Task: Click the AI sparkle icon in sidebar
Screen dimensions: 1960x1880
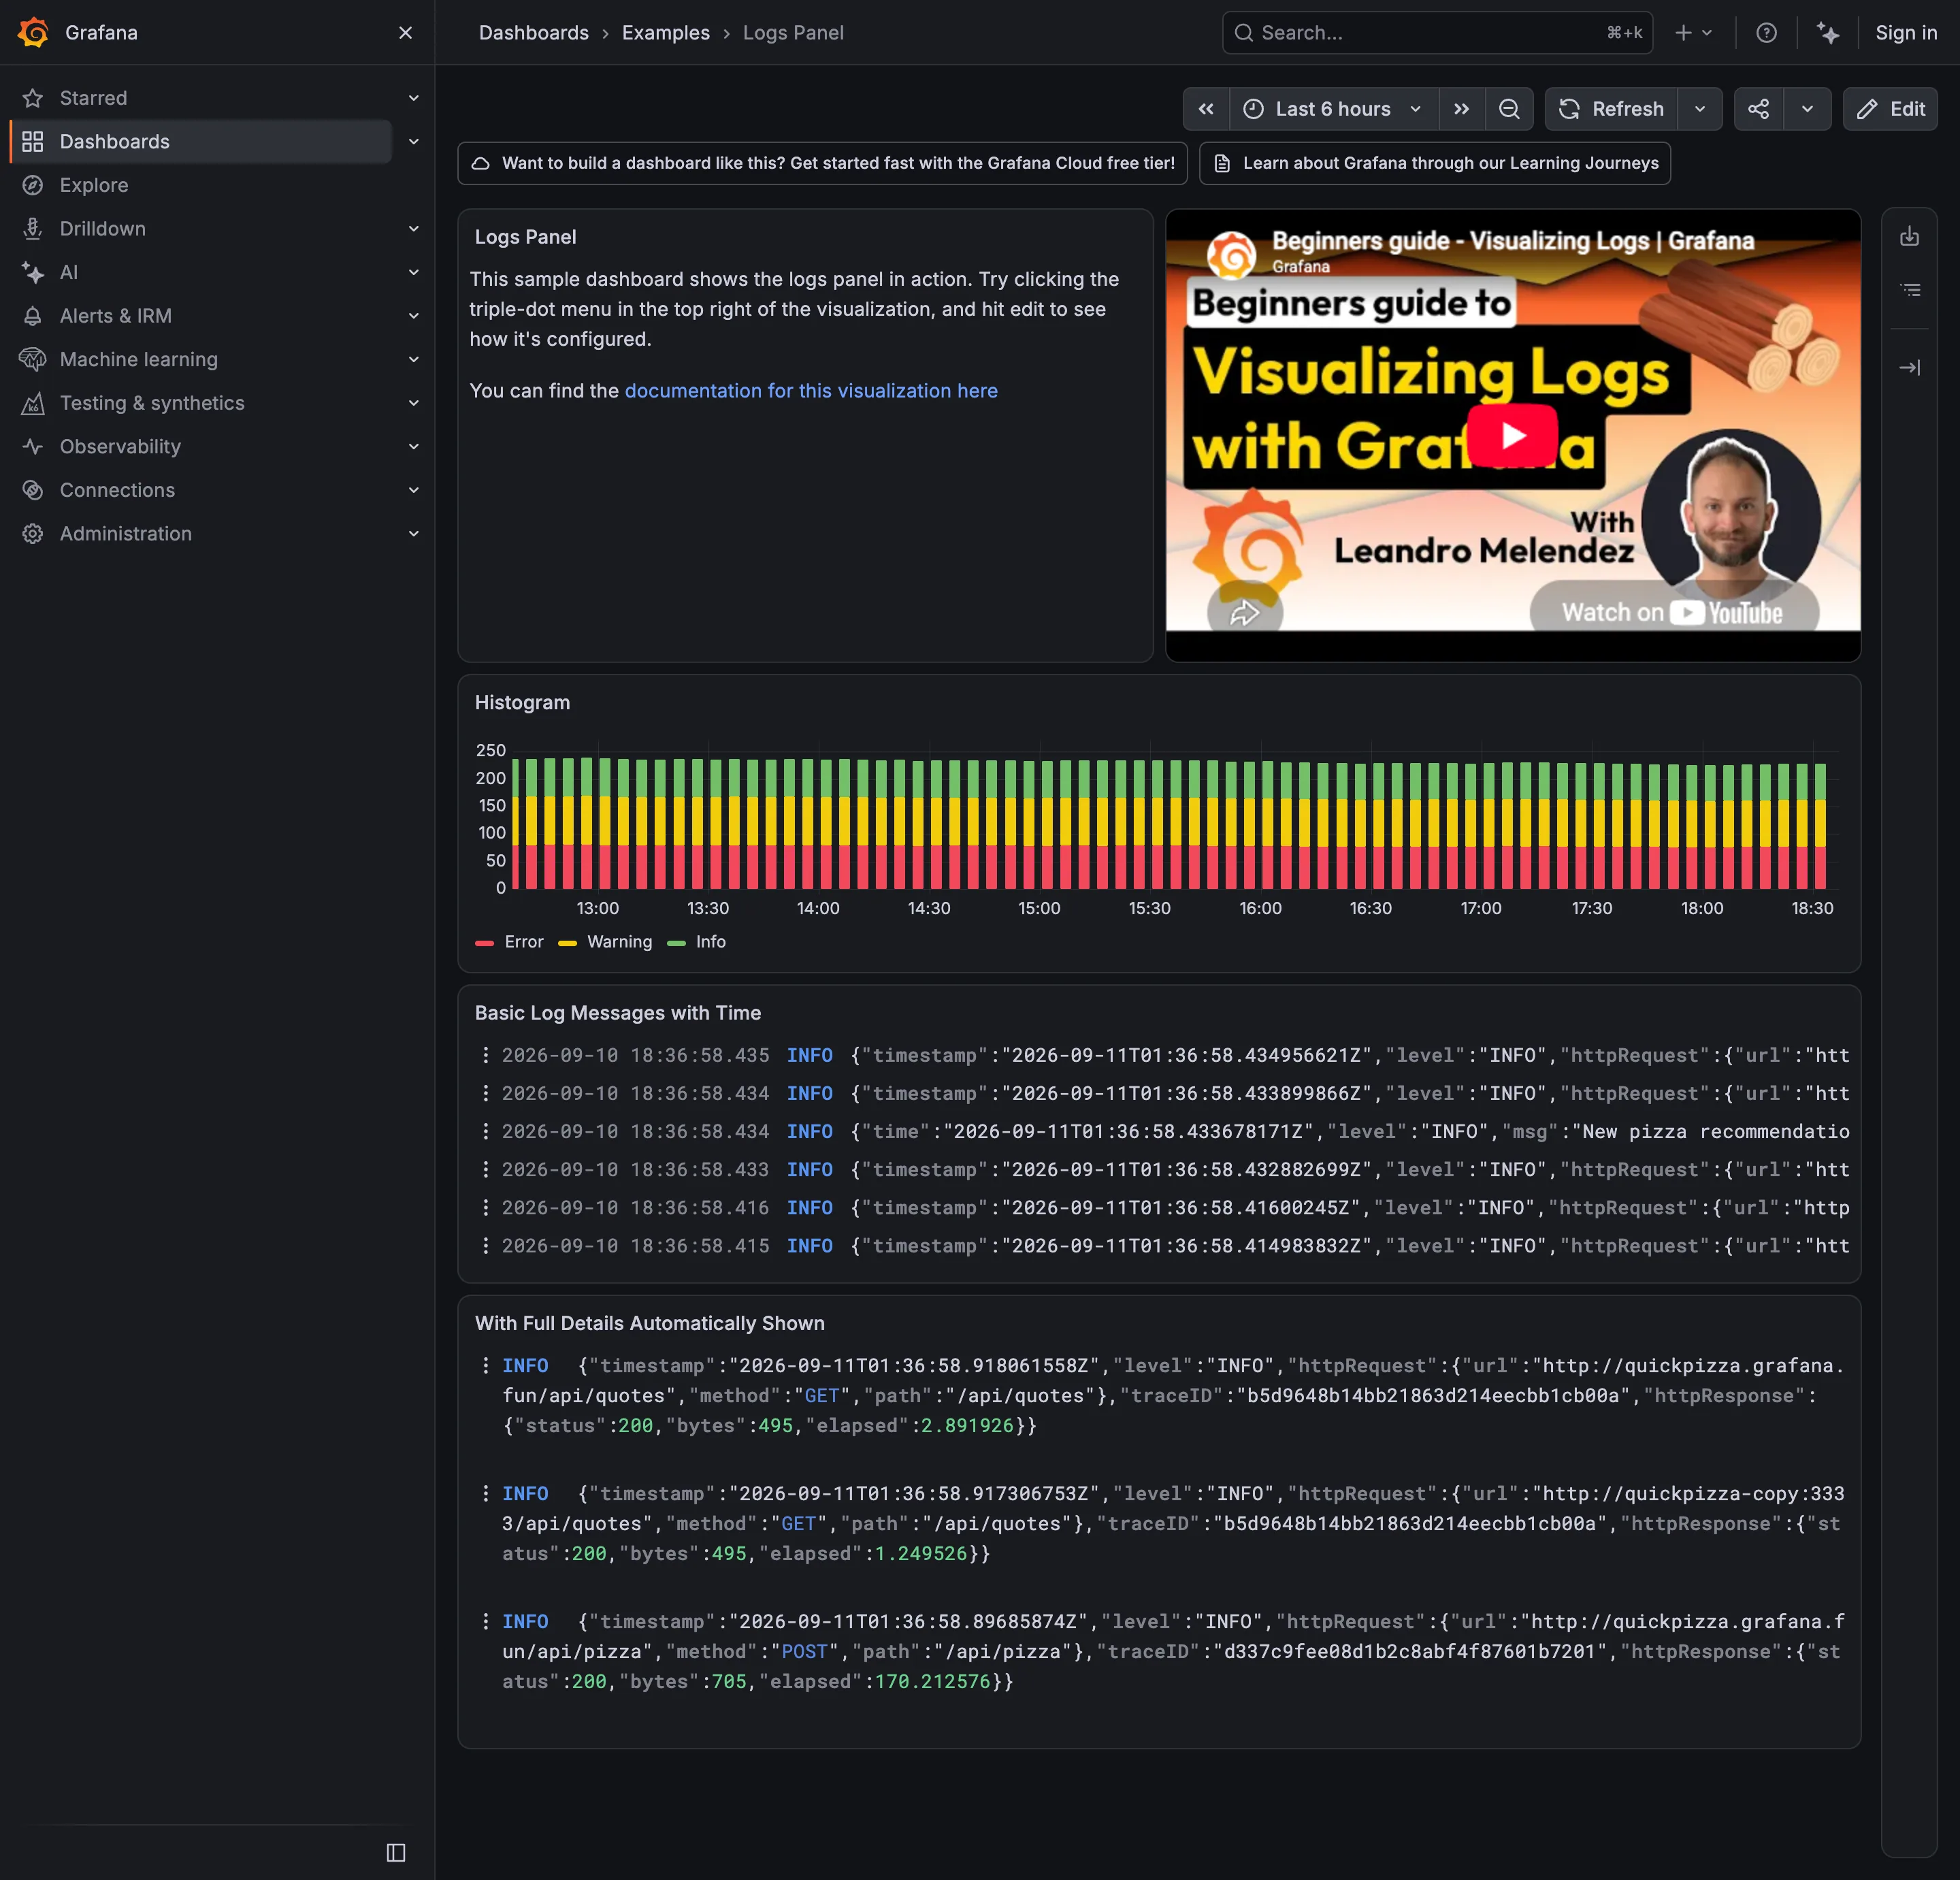Action: point(33,272)
